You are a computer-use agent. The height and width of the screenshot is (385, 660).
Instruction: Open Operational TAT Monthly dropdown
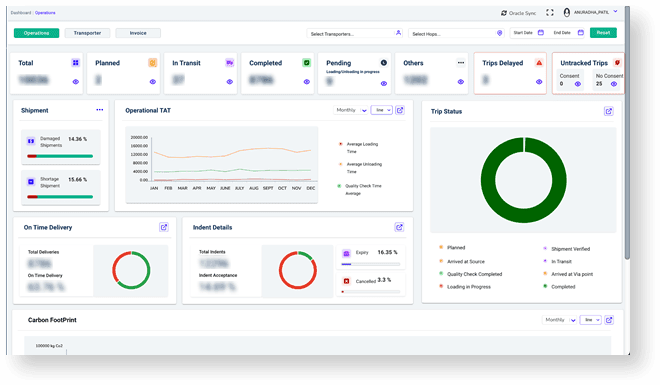click(x=351, y=110)
